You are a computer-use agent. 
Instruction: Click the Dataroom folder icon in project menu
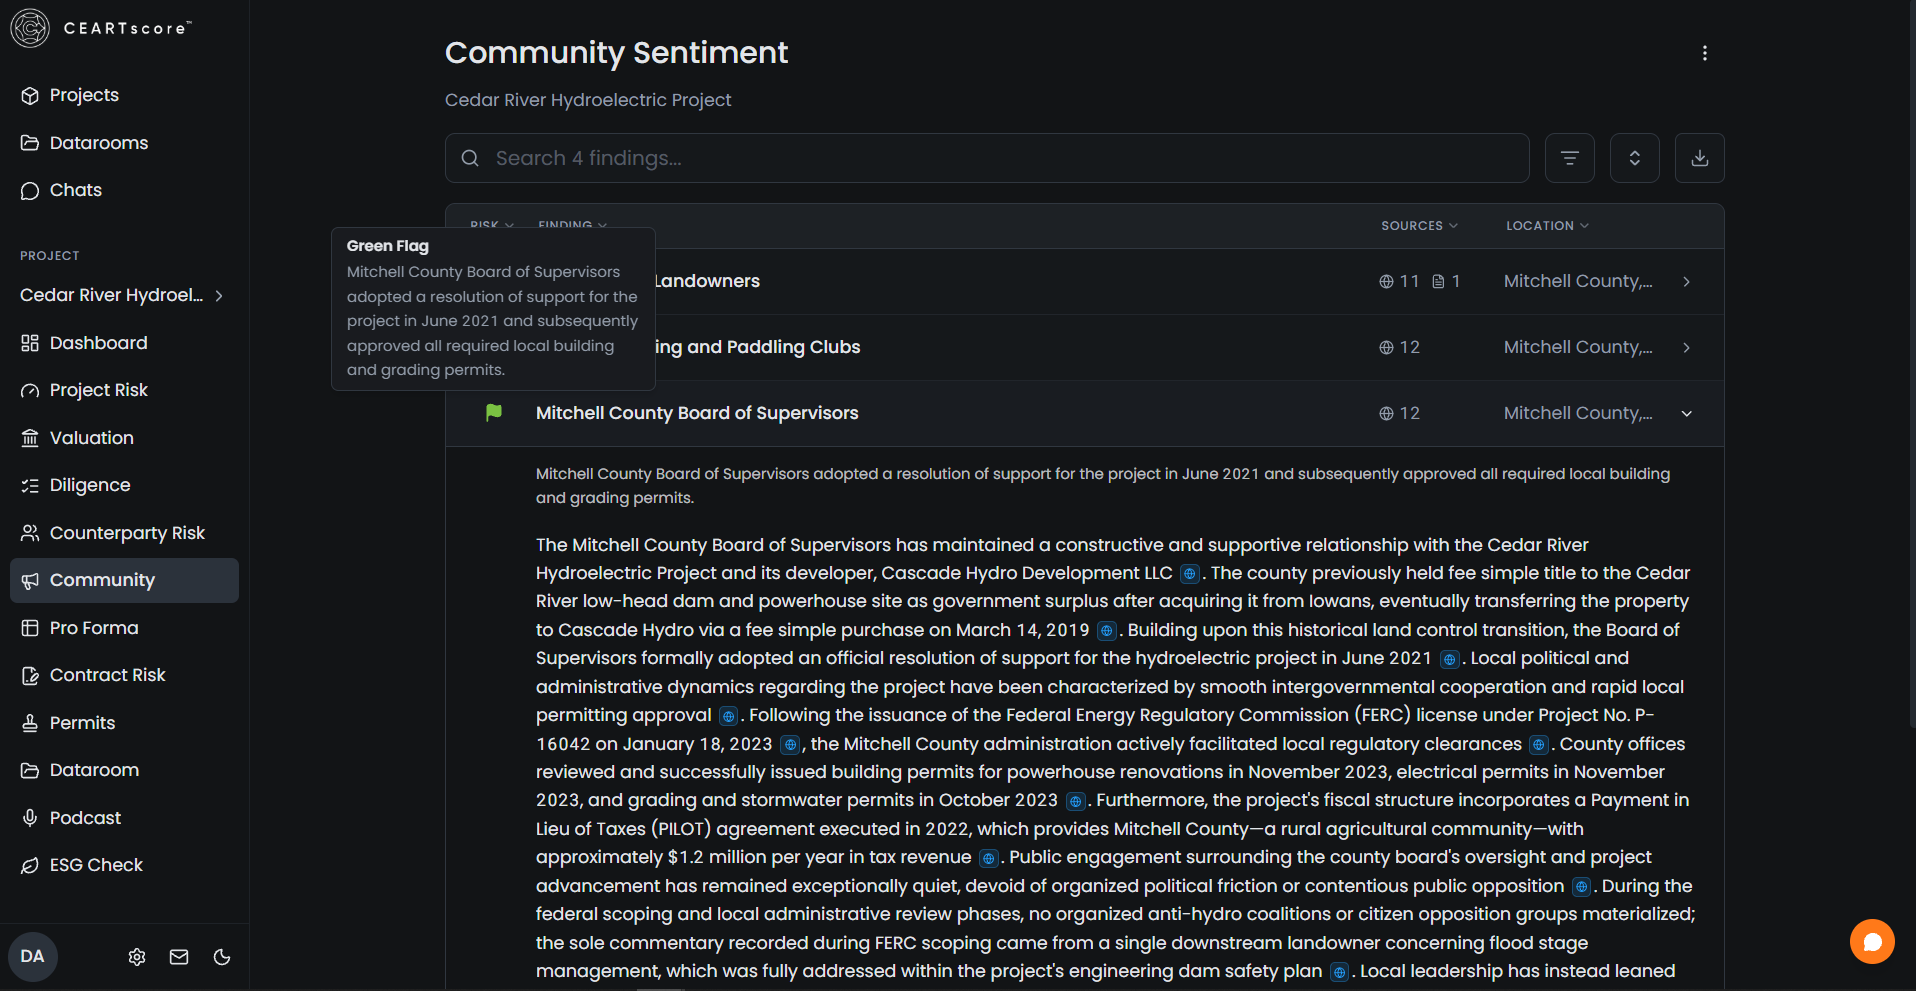(x=30, y=771)
